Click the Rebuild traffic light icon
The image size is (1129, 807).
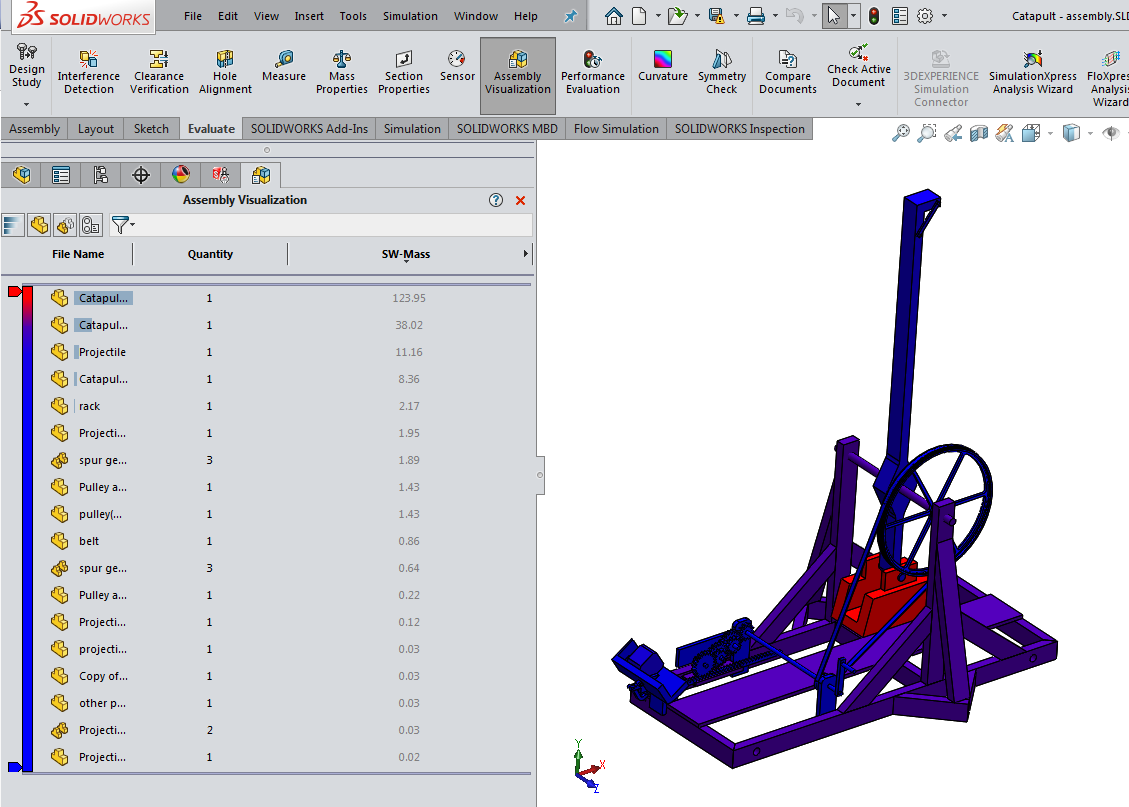tap(873, 16)
